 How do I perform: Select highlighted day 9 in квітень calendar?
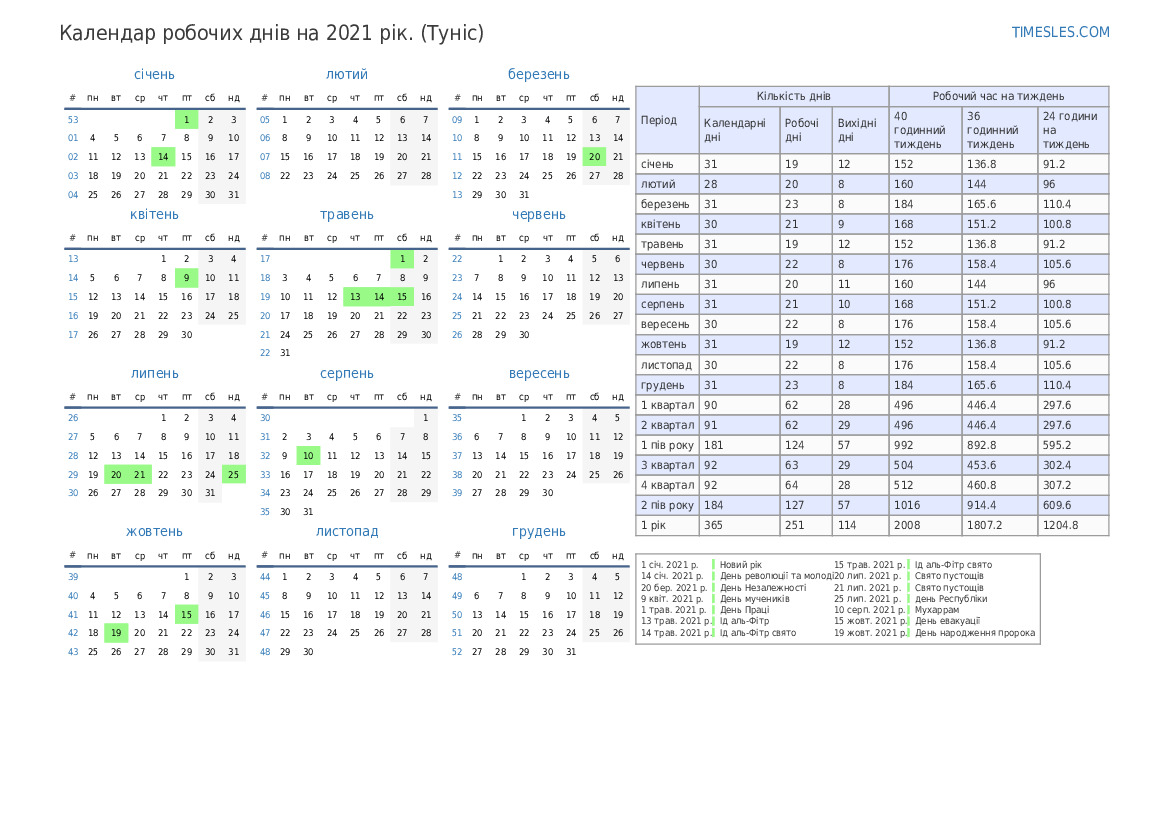pos(186,278)
